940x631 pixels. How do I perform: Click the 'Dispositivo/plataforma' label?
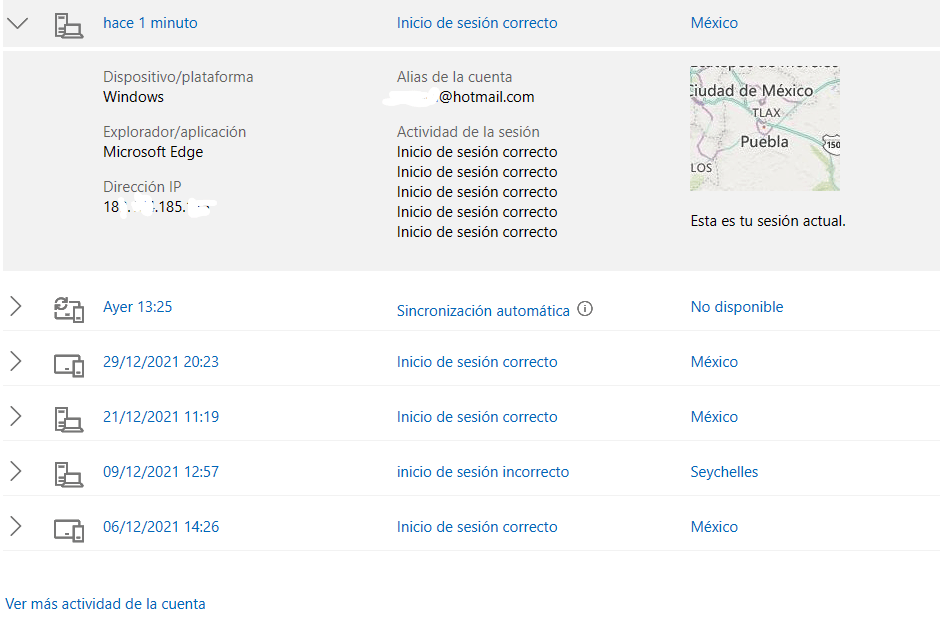click(178, 77)
